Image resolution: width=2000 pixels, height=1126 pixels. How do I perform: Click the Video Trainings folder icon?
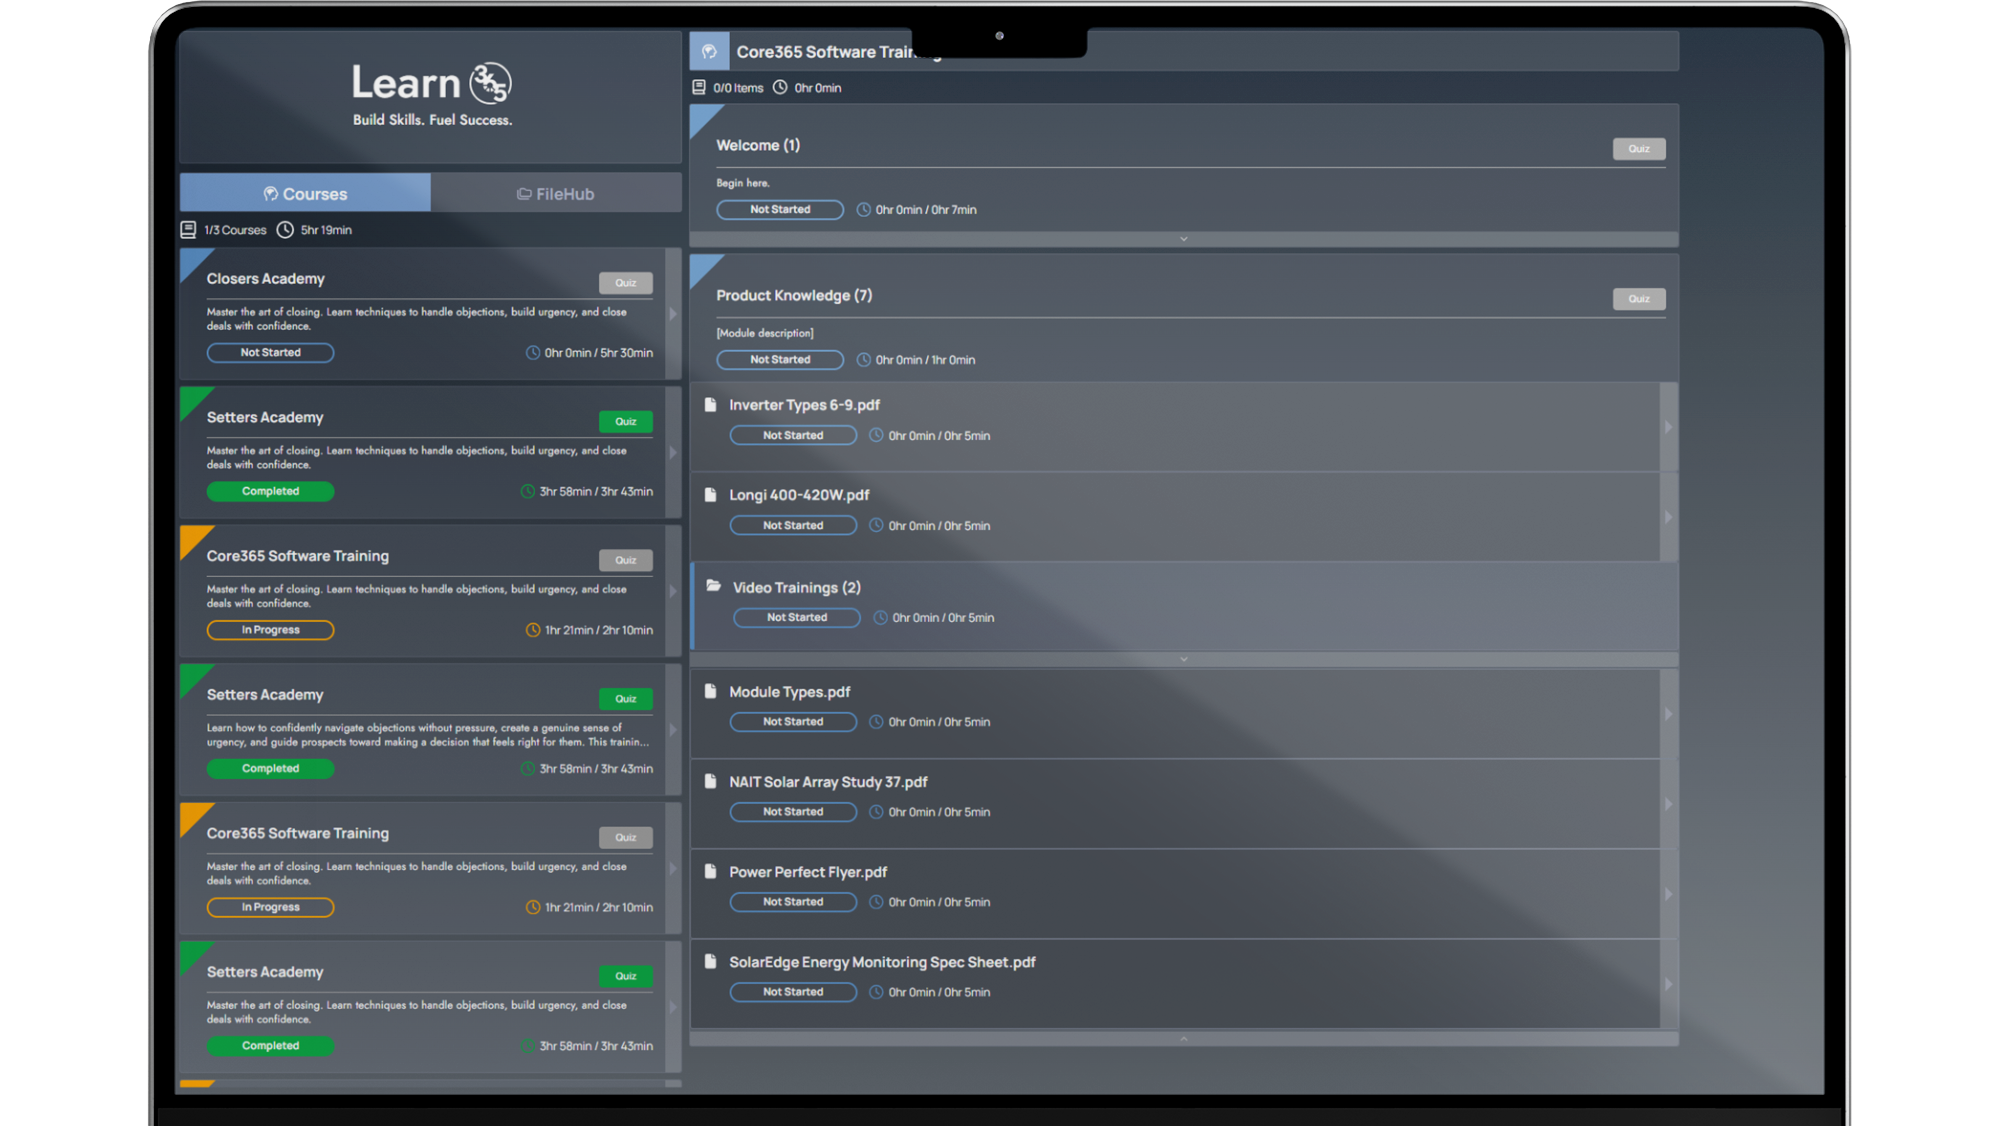(x=714, y=587)
